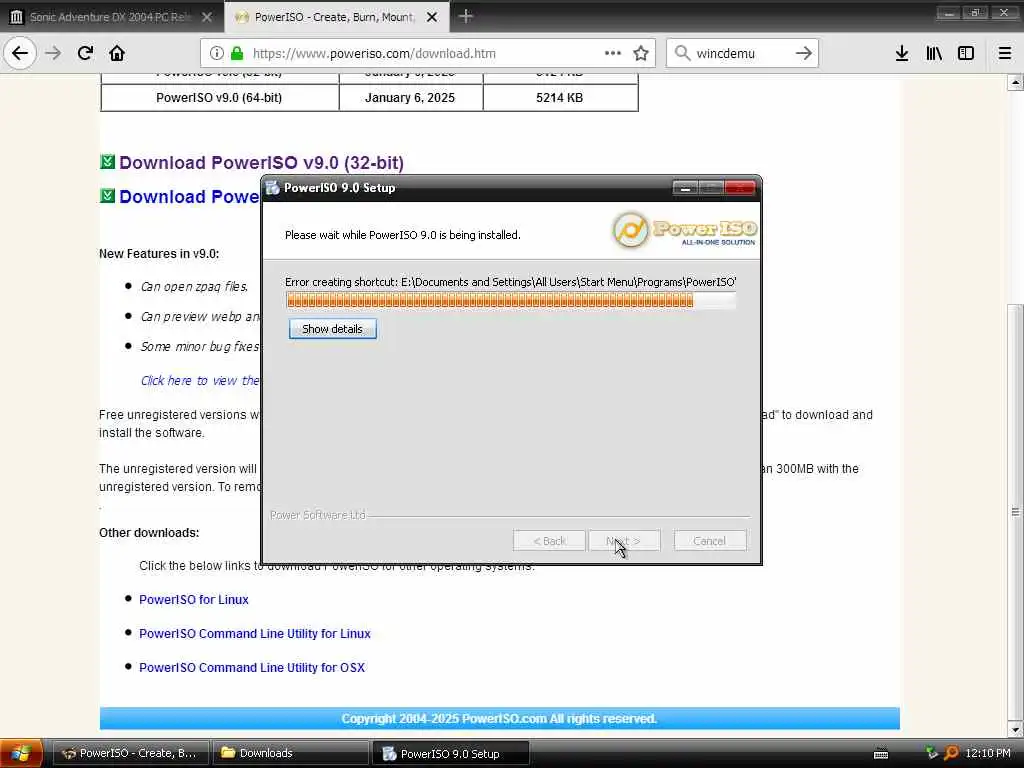This screenshot has height=768, width=1024.
Task: Click the January 6, 2025 table cell
Action: click(x=410, y=98)
